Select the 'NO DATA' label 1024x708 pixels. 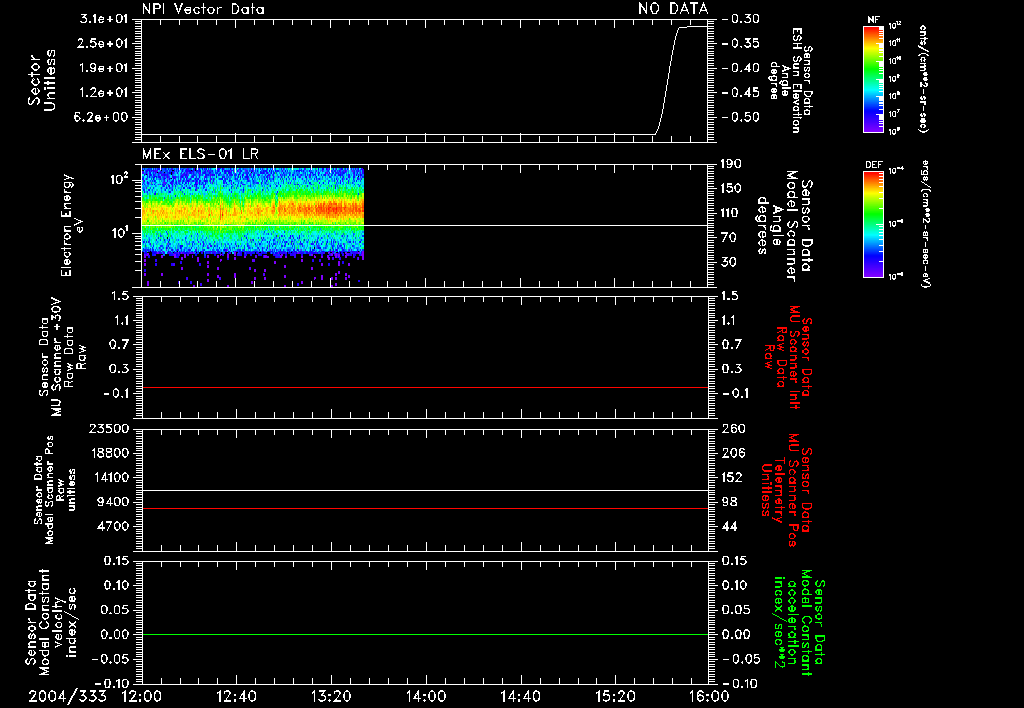tap(673, 9)
